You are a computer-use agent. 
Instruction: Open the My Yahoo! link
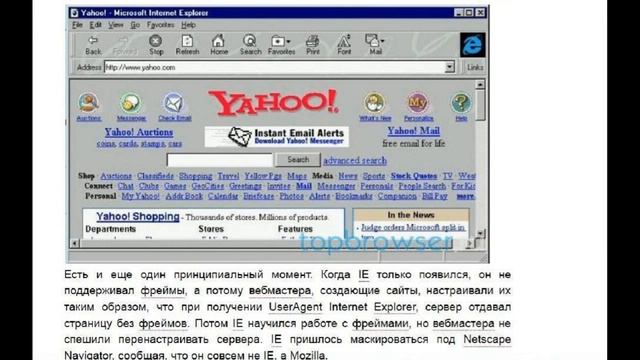click(x=140, y=196)
